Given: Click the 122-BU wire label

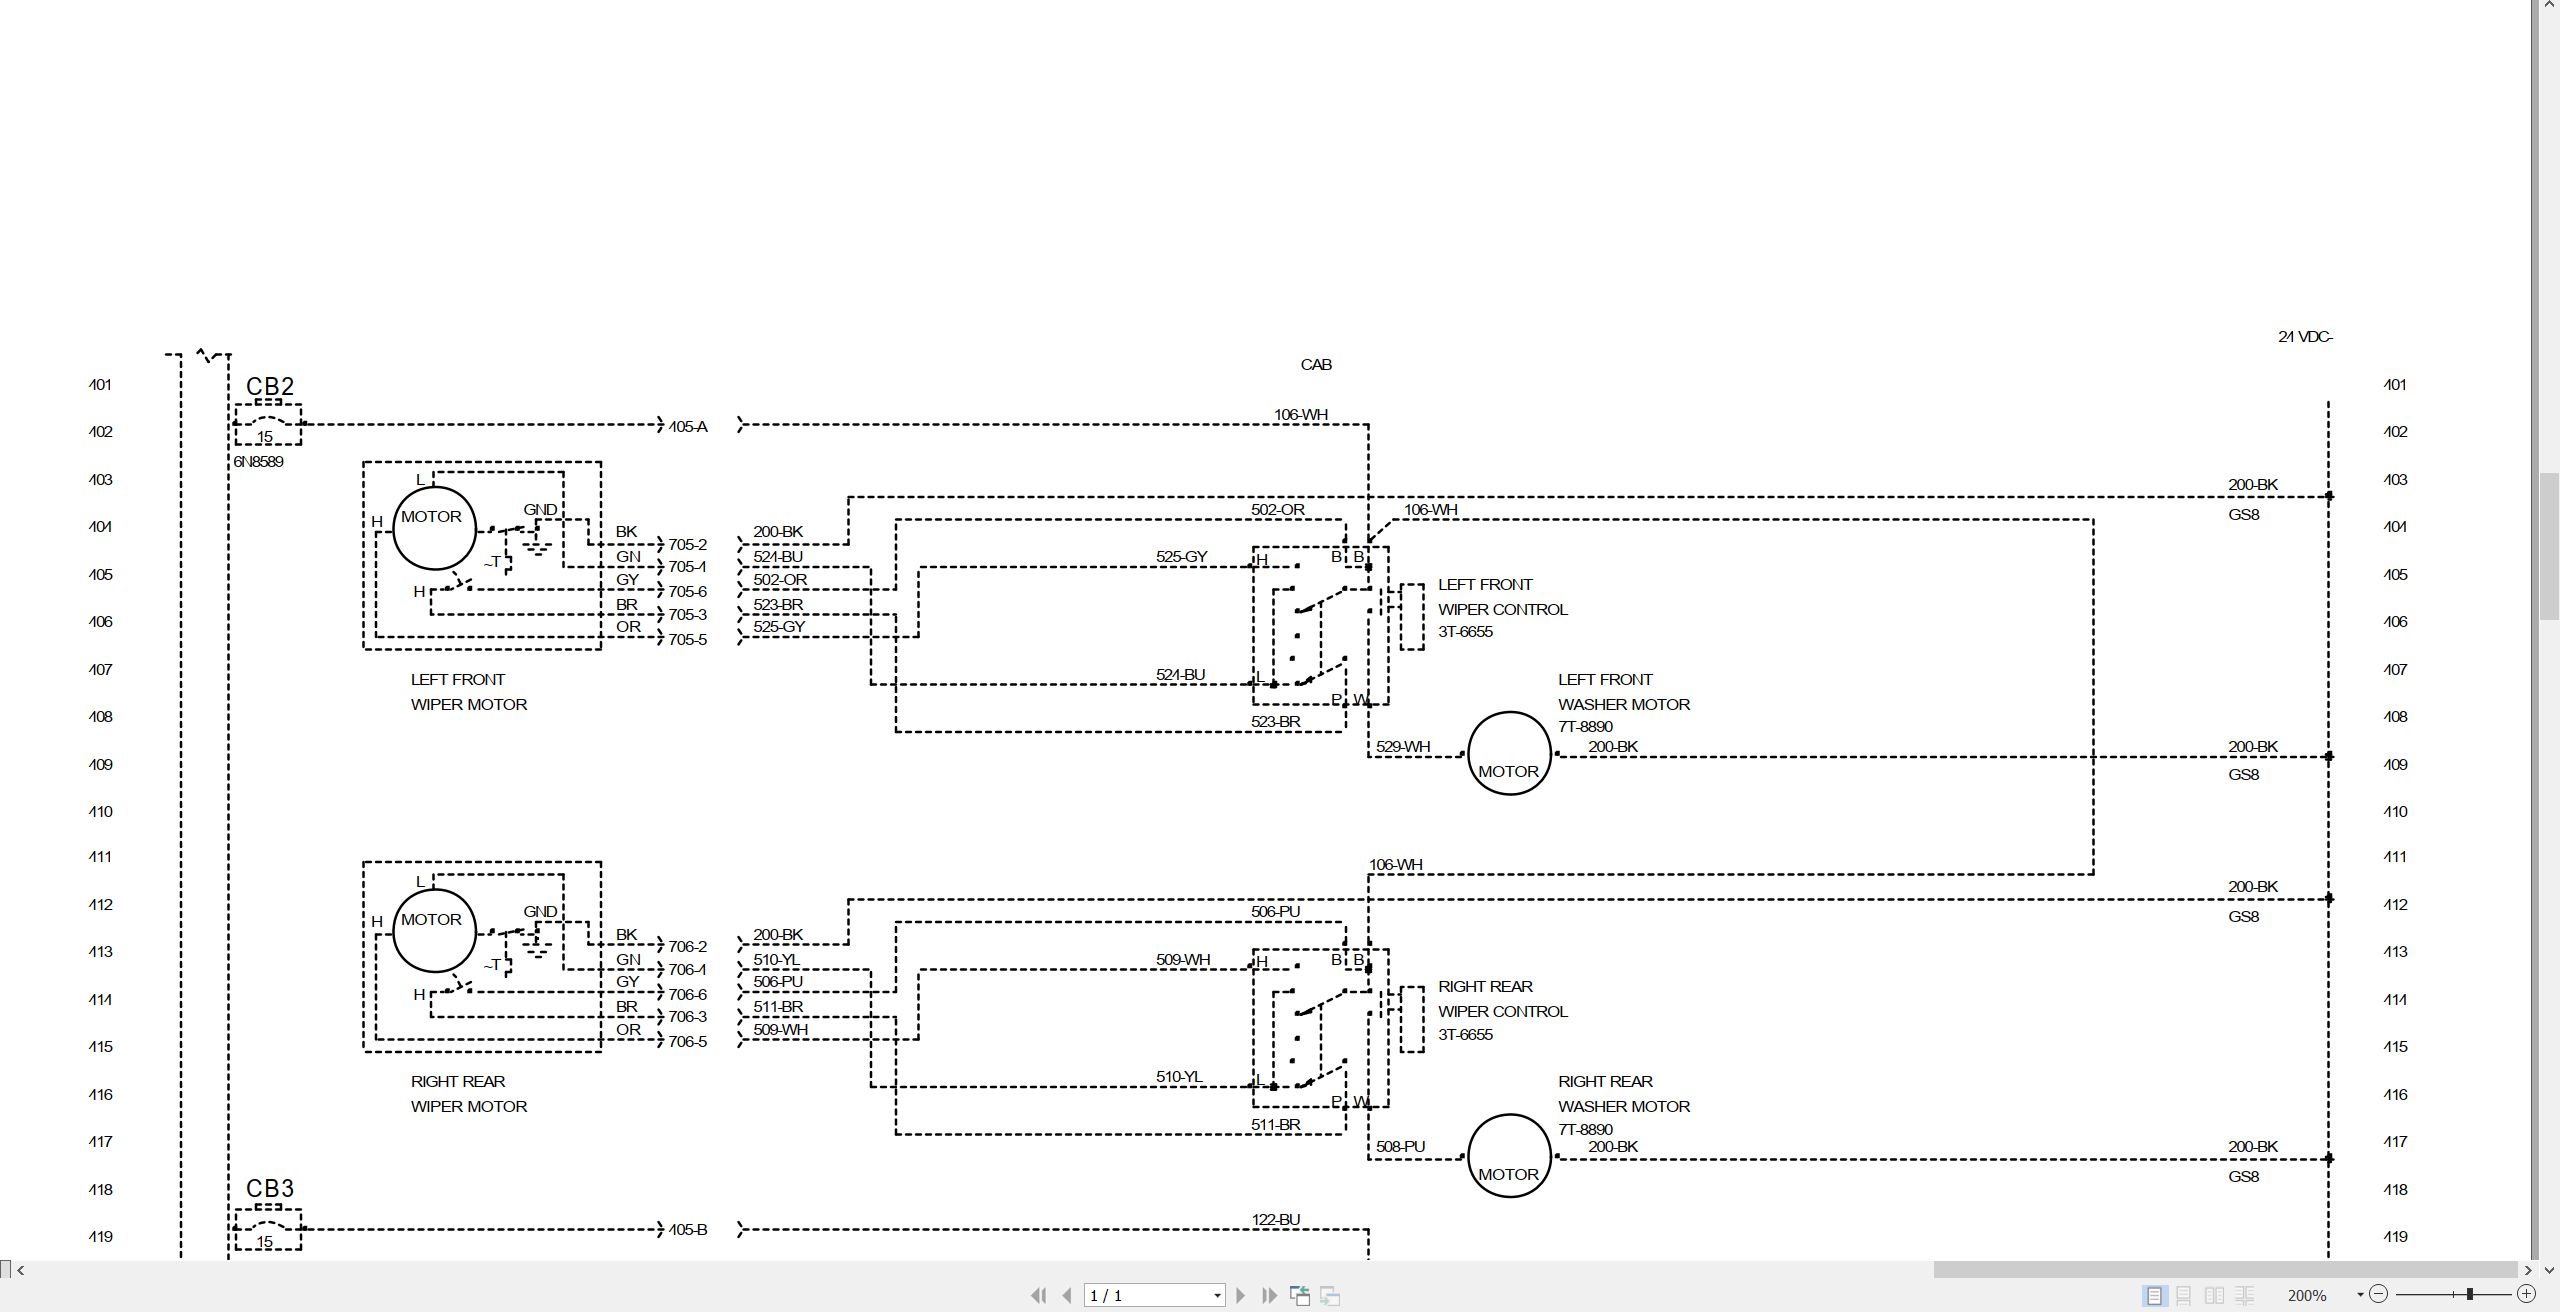Looking at the screenshot, I should pos(1276,1220).
